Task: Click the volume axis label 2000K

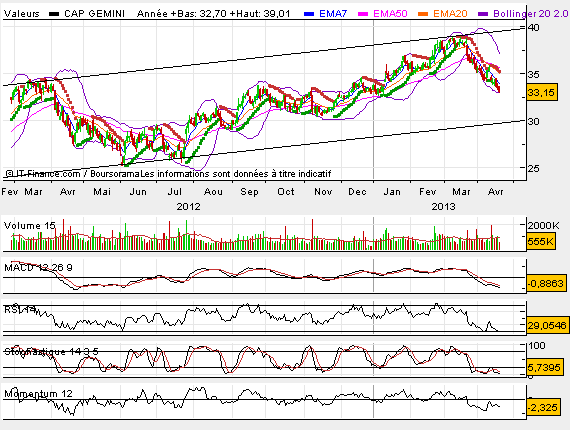Action: [544, 226]
